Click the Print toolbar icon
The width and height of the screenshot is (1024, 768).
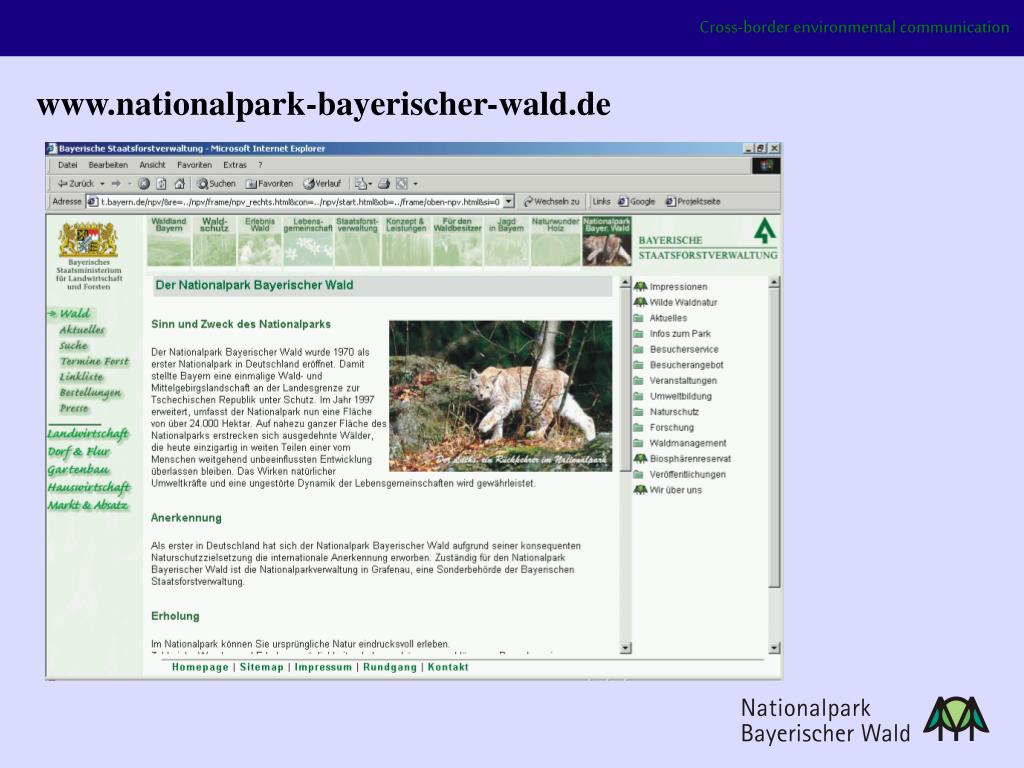(x=384, y=184)
